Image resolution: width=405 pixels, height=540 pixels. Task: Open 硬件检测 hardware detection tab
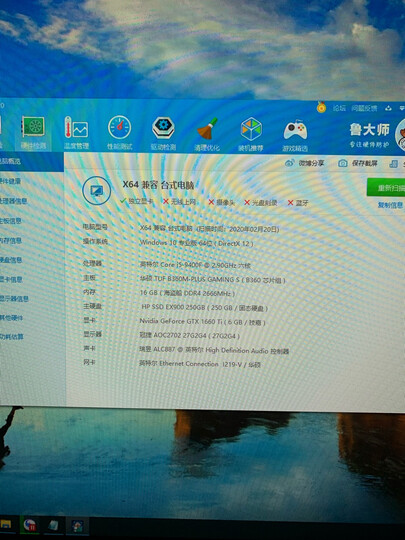coord(33,132)
